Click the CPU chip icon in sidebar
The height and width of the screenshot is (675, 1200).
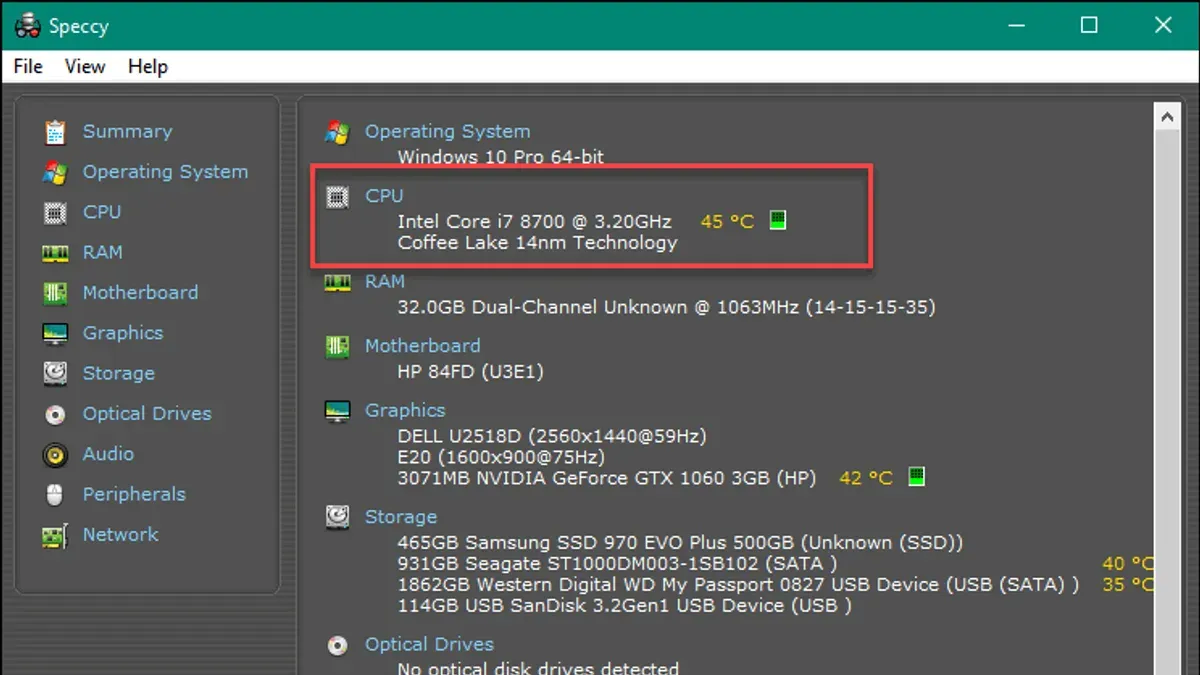[55, 212]
